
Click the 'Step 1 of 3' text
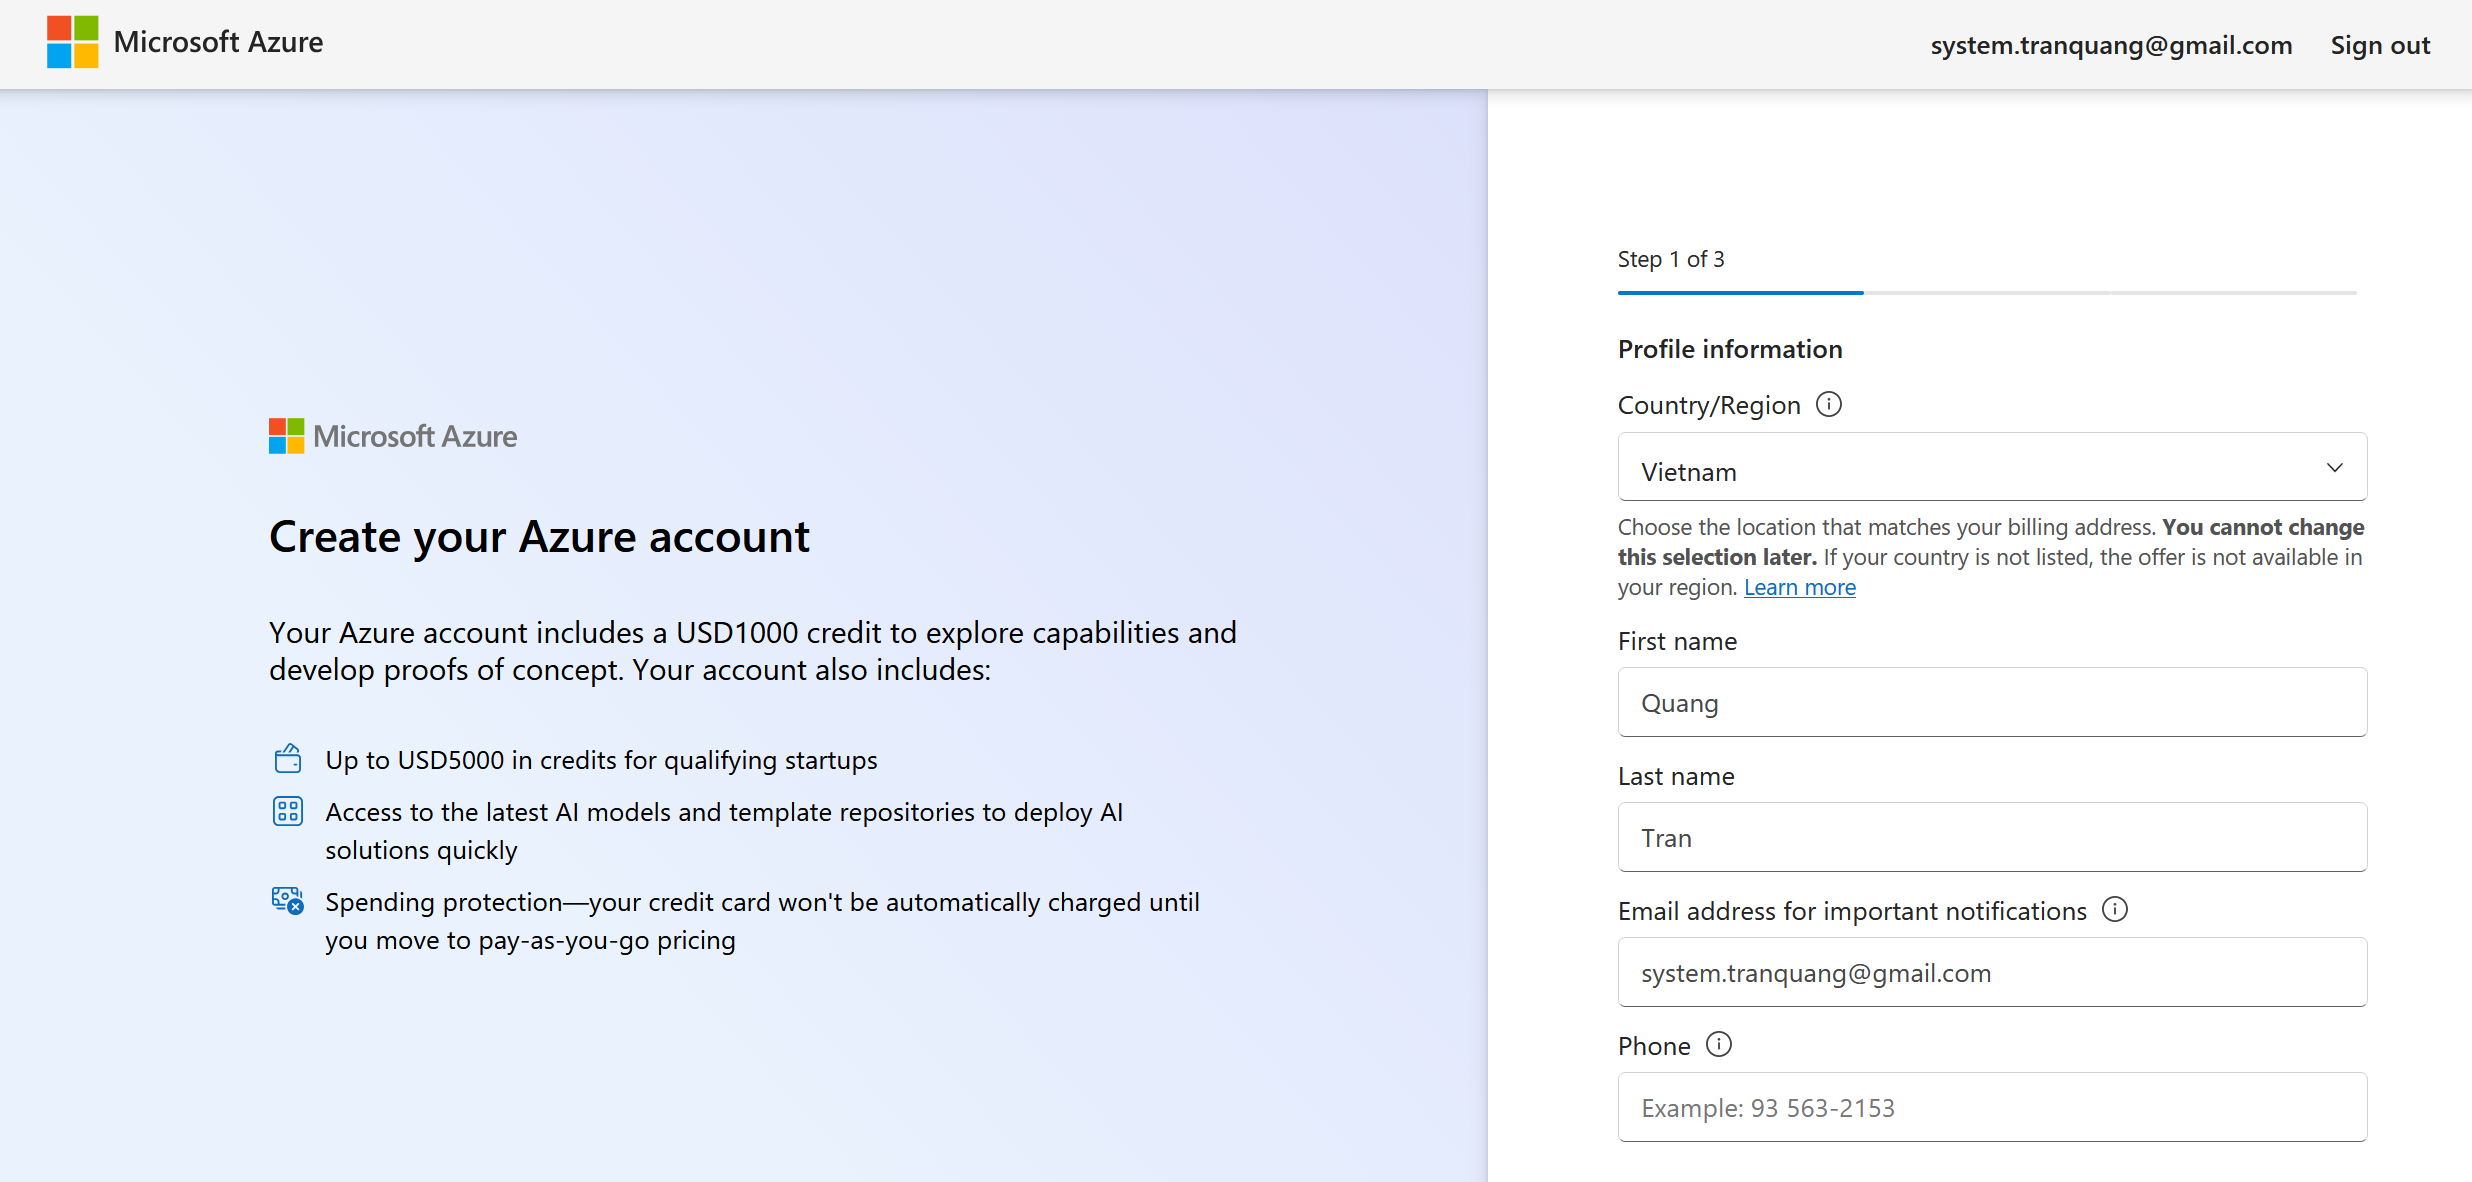1671,259
